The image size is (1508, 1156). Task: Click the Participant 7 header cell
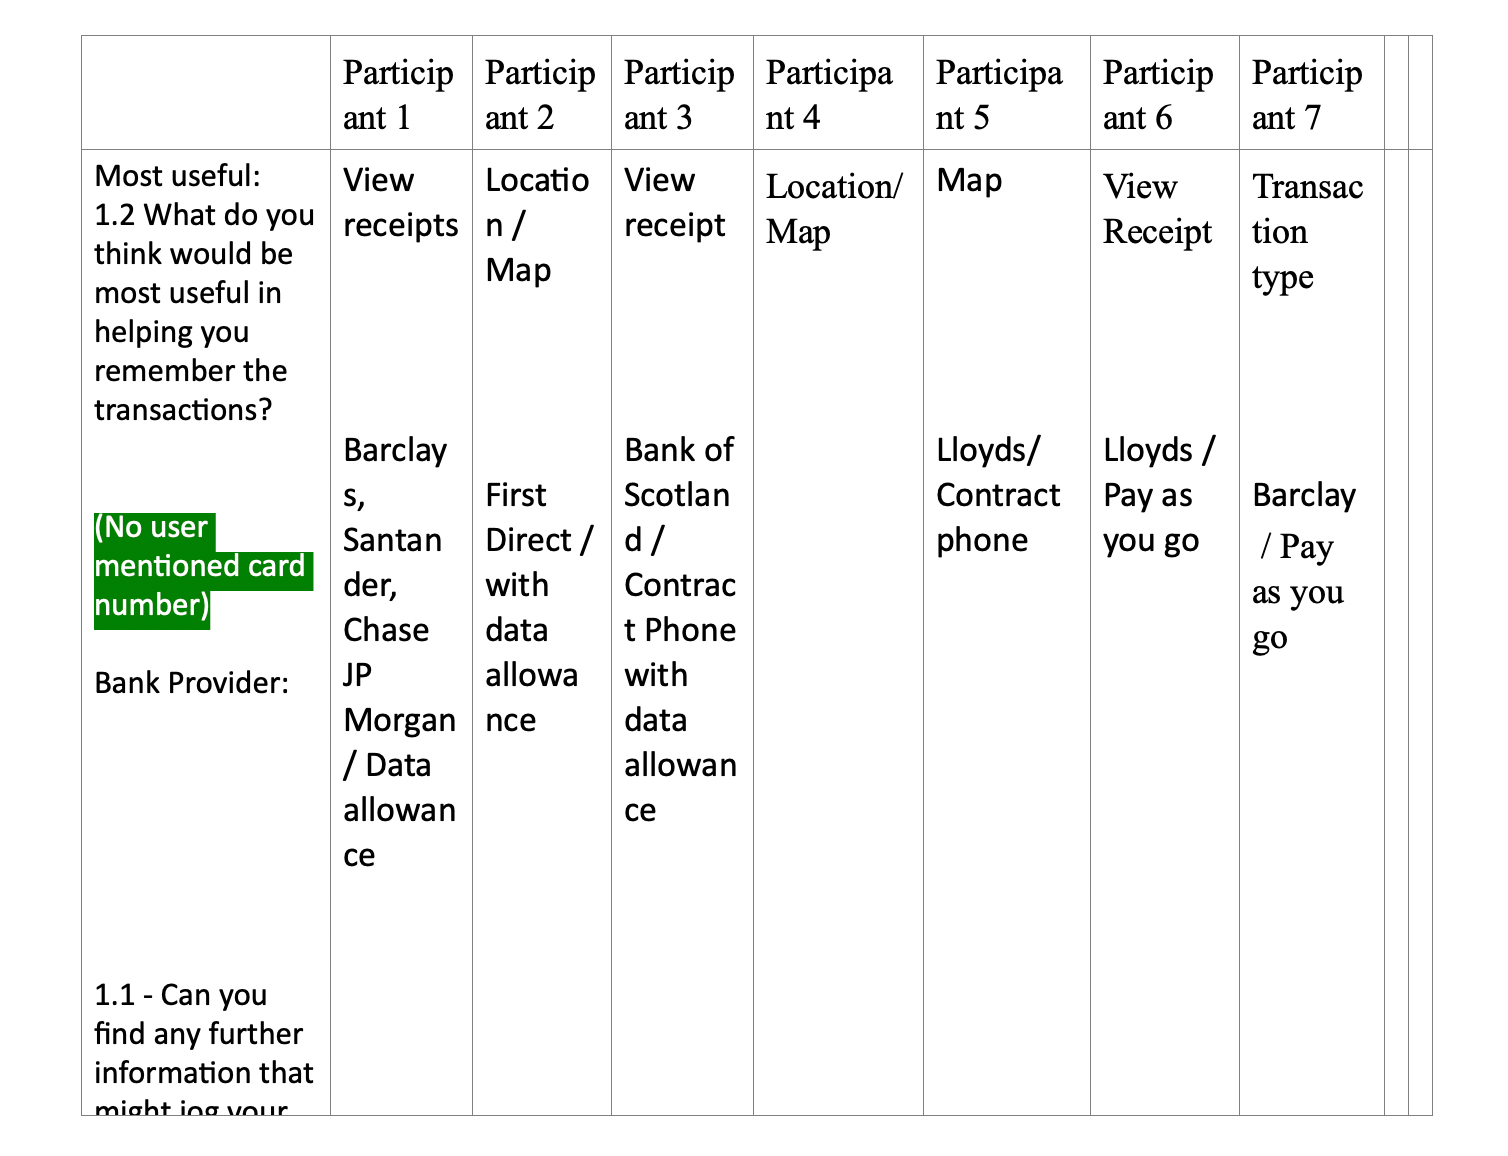(x=1312, y=93)
